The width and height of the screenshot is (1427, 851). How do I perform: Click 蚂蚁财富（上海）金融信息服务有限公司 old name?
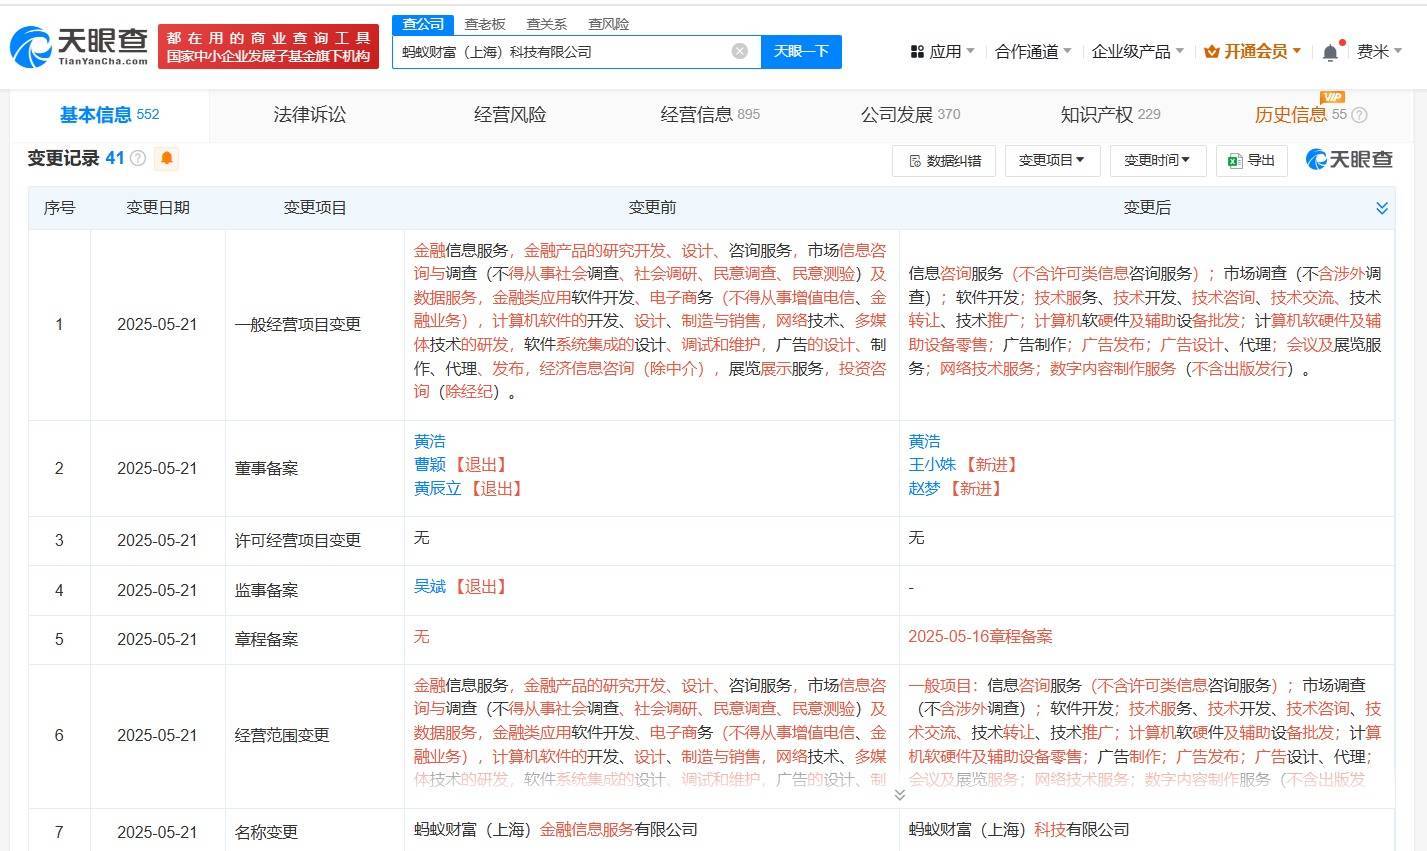tap(556, 829)
